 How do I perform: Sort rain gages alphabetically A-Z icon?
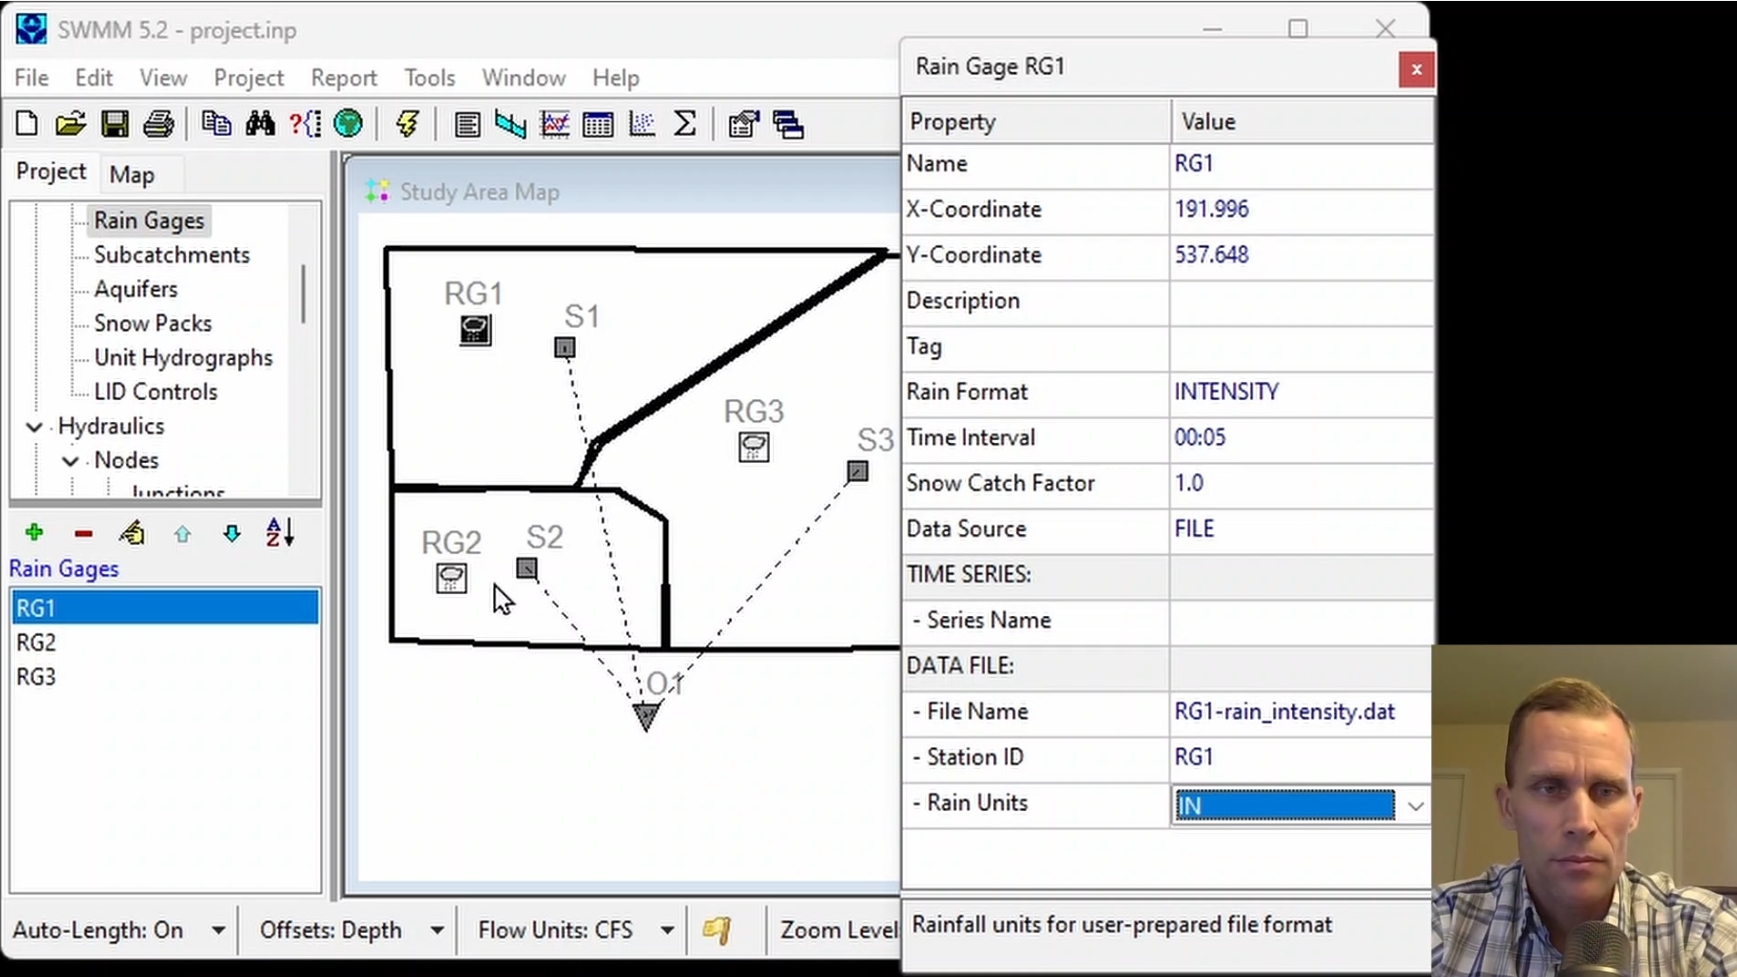pyautogui.click(x=280, y=533)
